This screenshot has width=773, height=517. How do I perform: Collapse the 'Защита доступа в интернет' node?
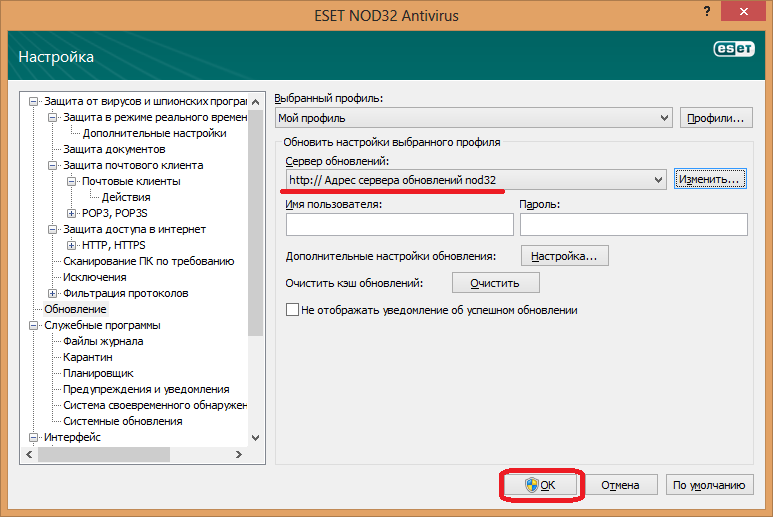[52, 229]
